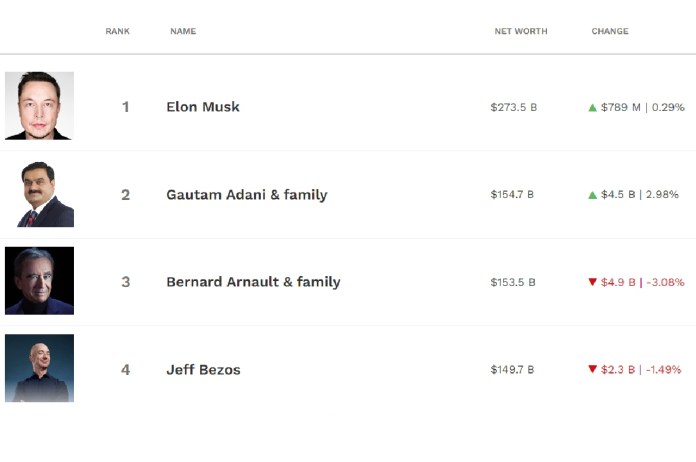Image resolution: width=696 pixels, height=462 pixels.
Task: Open the photo thumbnail in the rank 4 row
Action: [39, 368]
